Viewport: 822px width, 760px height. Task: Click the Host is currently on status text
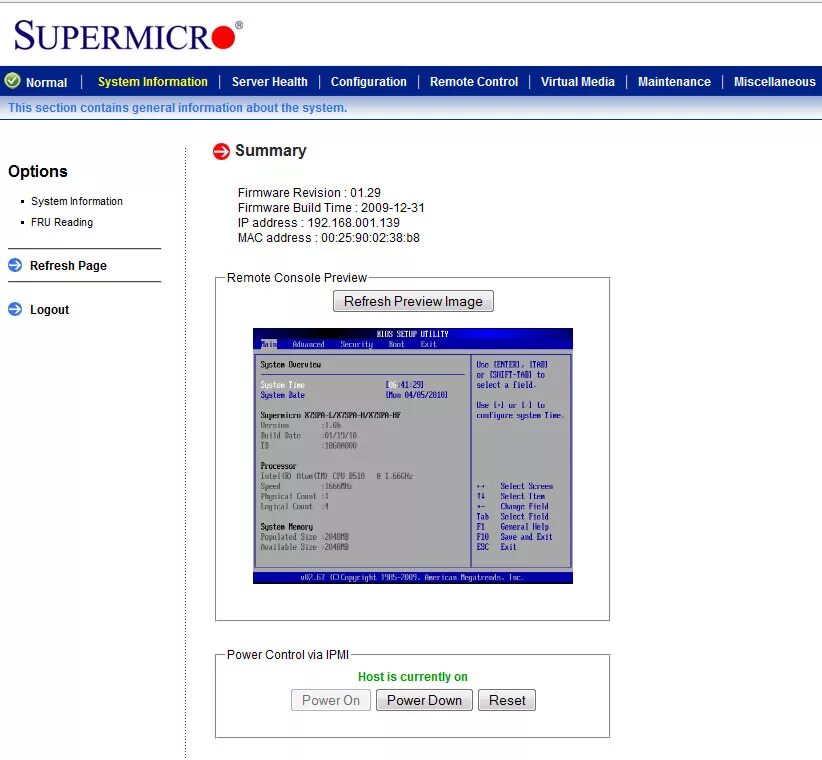(413, 677)
